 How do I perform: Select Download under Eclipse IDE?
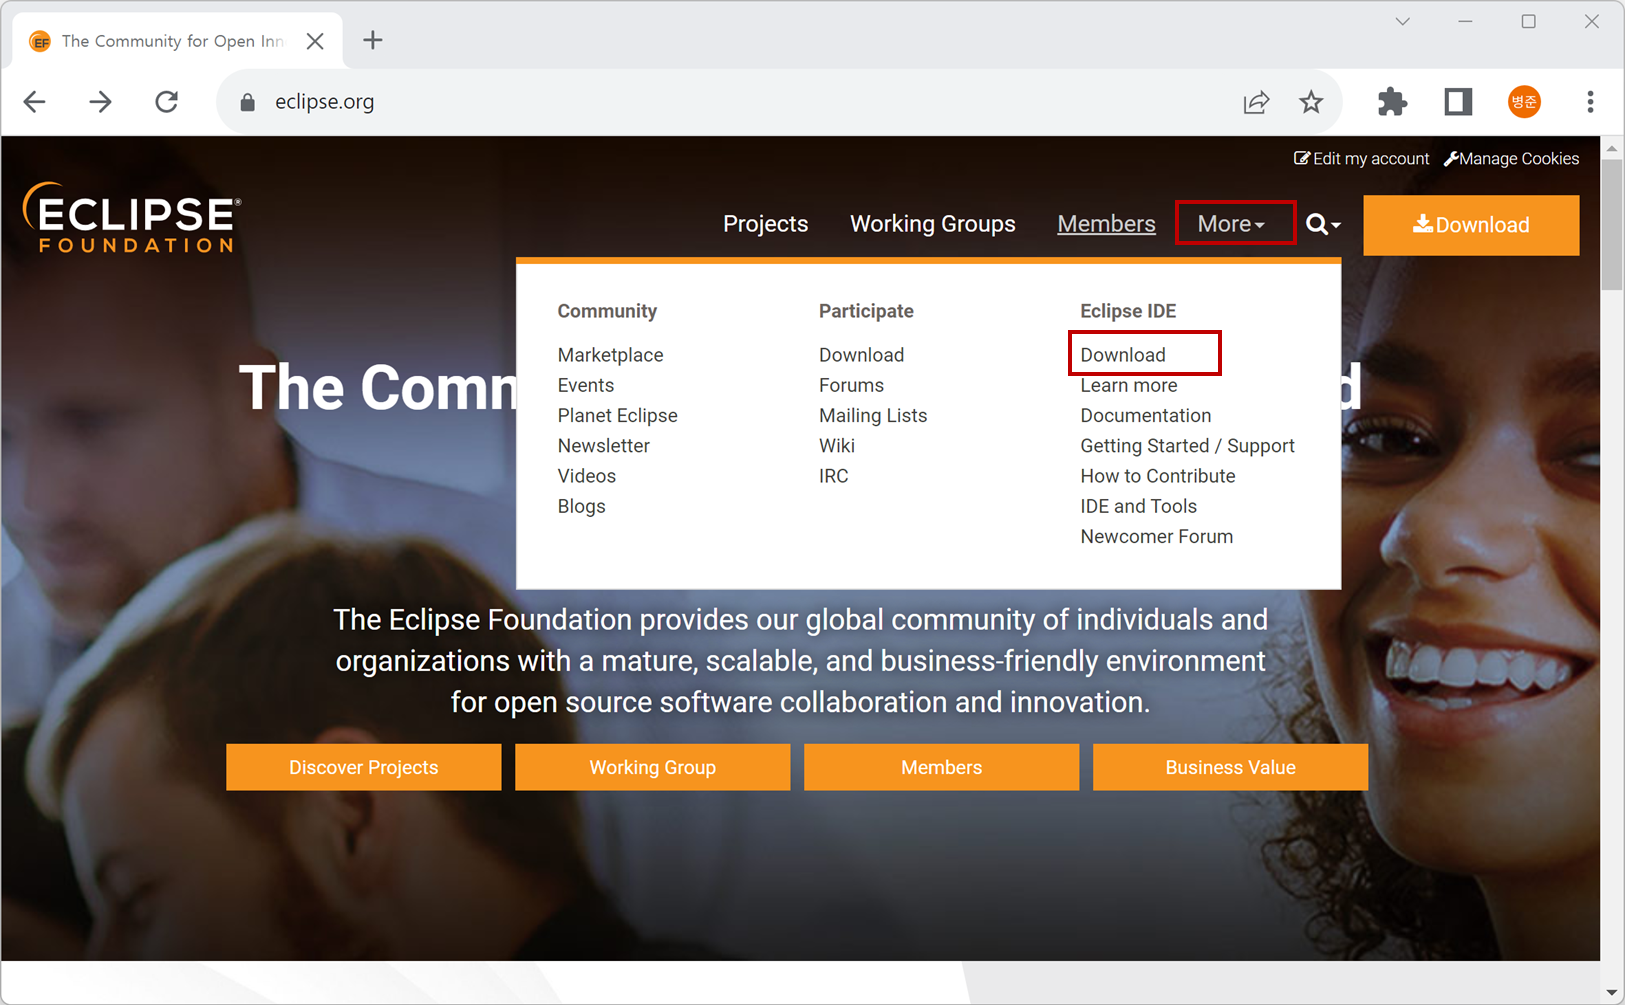click(x=1123, y=355)
